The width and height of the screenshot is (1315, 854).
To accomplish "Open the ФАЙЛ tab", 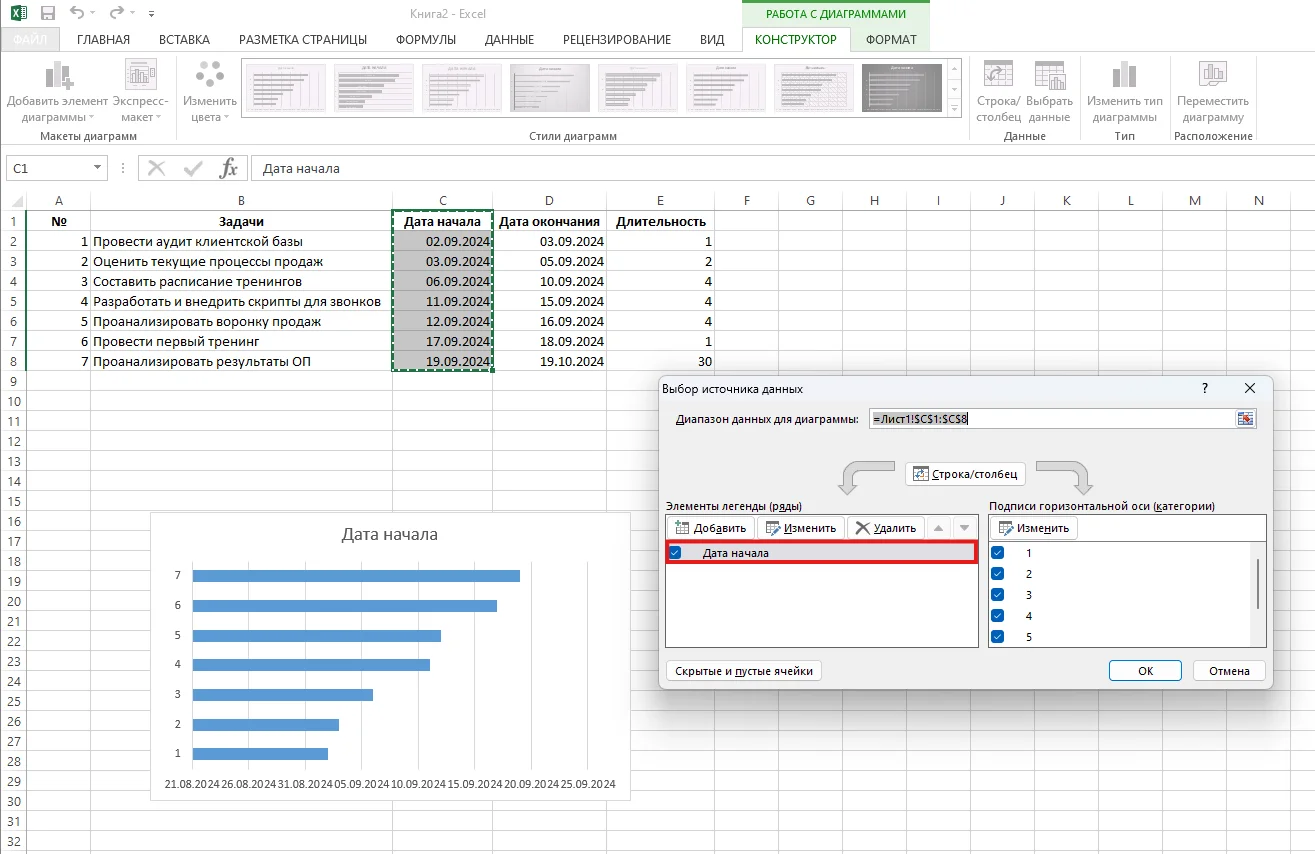I will pyautogui.click(x=30, y=40).
